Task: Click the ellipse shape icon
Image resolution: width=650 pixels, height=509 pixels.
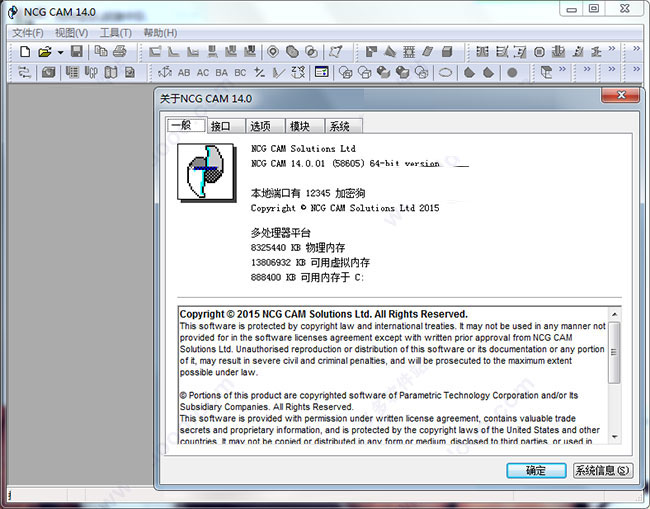Action: click(x=446, y=73)
